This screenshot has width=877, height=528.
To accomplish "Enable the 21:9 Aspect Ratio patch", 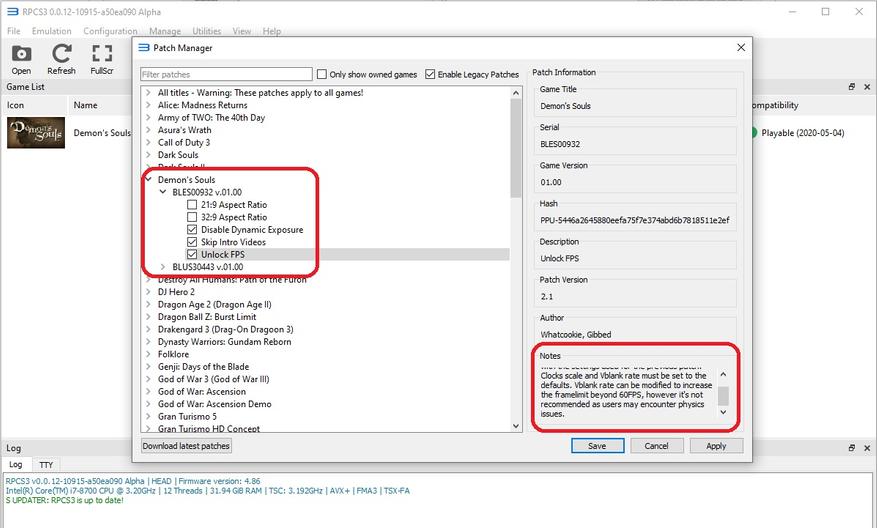I will (x=192, y=205).
